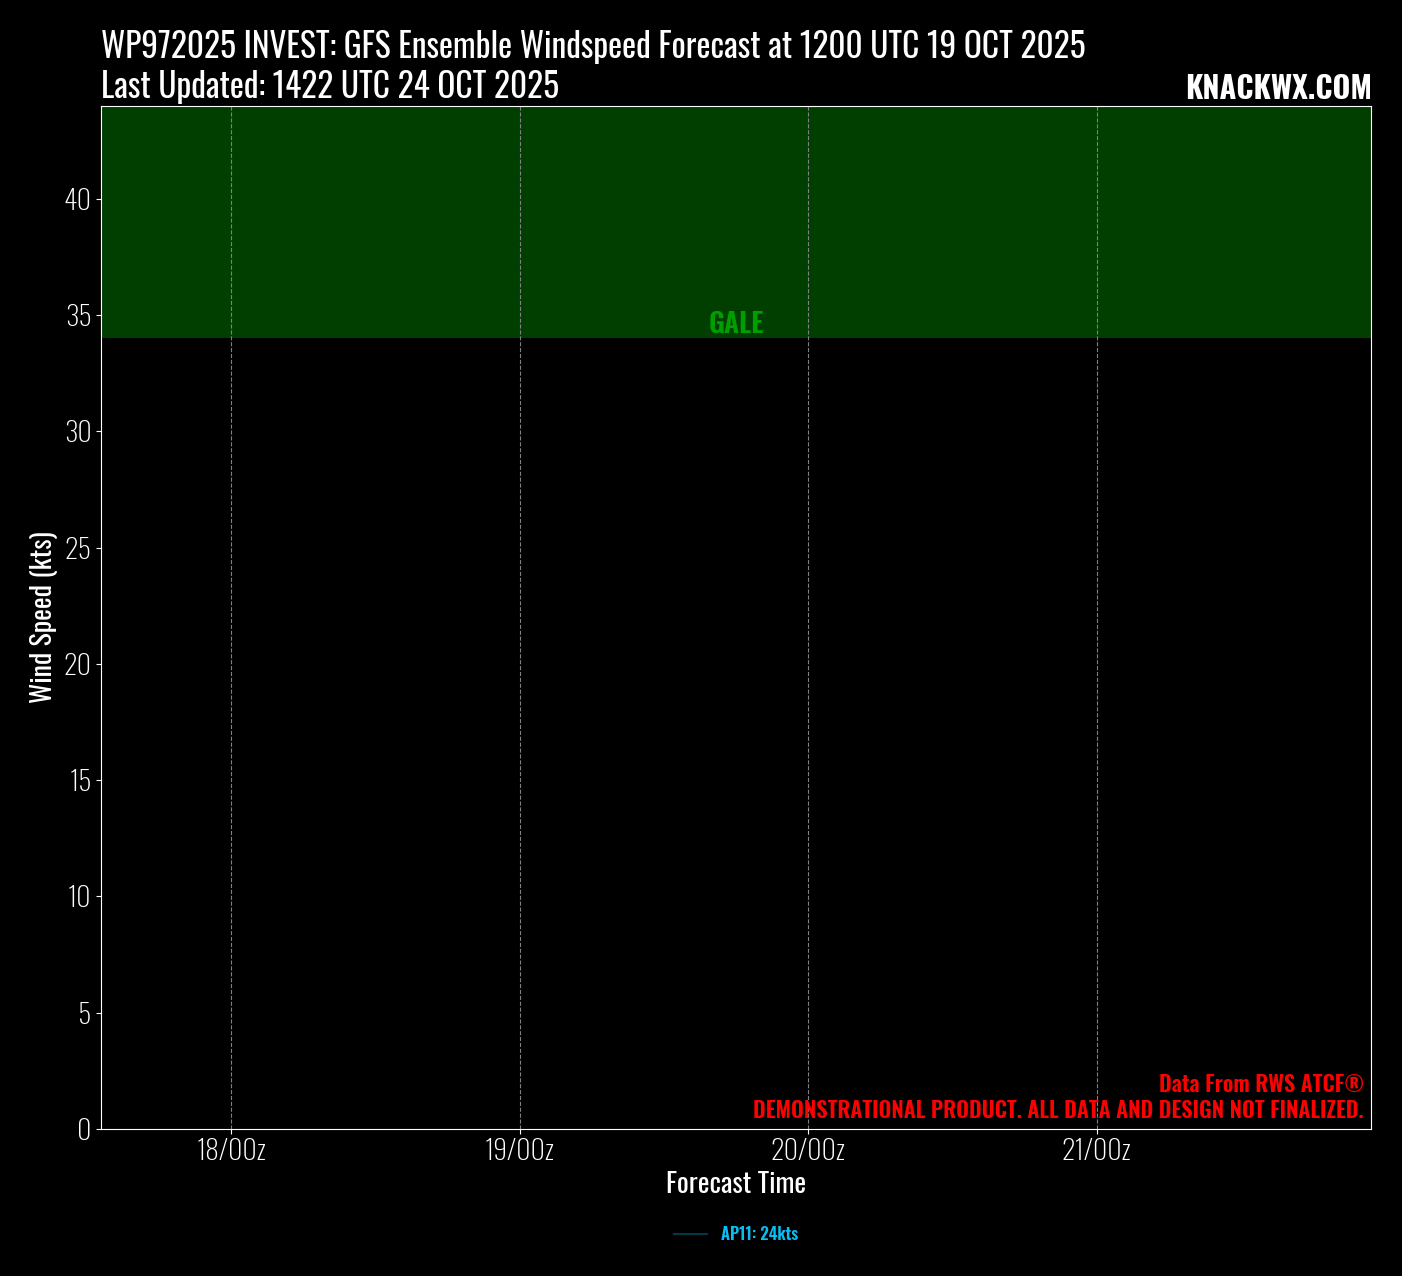Click the KNACKWX.COM watermark link
Viewport: 1402px width, 1276px height.
[1278, 88]
